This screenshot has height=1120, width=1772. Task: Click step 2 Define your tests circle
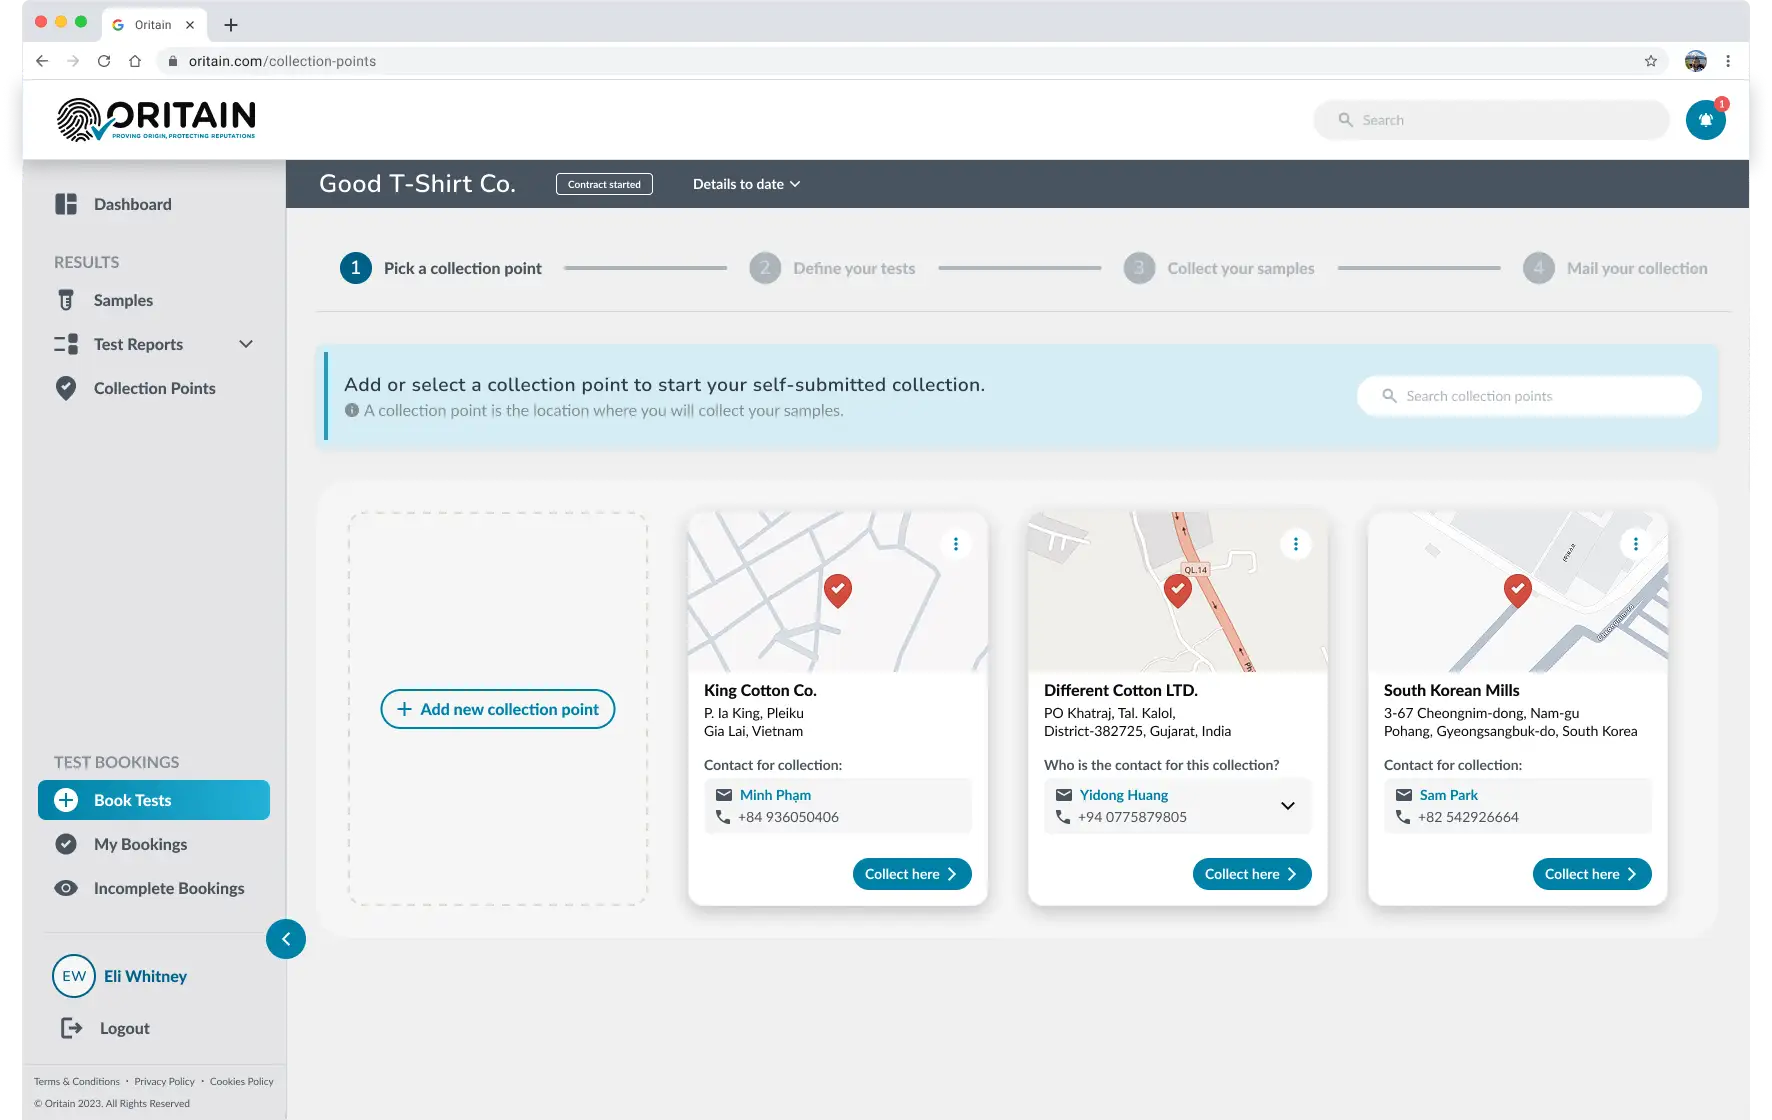765,268
